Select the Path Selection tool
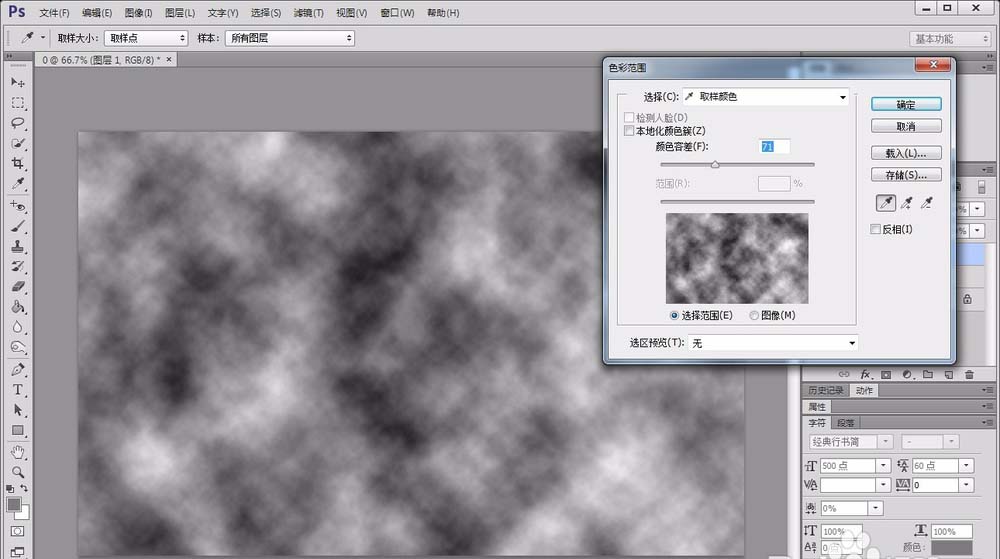The height and width of the screenshot is (559, 1000). pos(18,410)
